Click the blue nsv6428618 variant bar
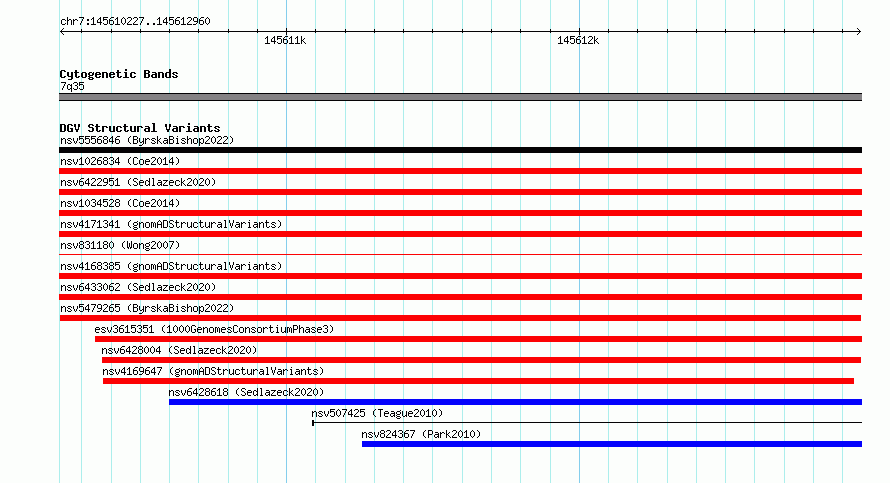Screen dimensions: 890x483 pos(515,402)
